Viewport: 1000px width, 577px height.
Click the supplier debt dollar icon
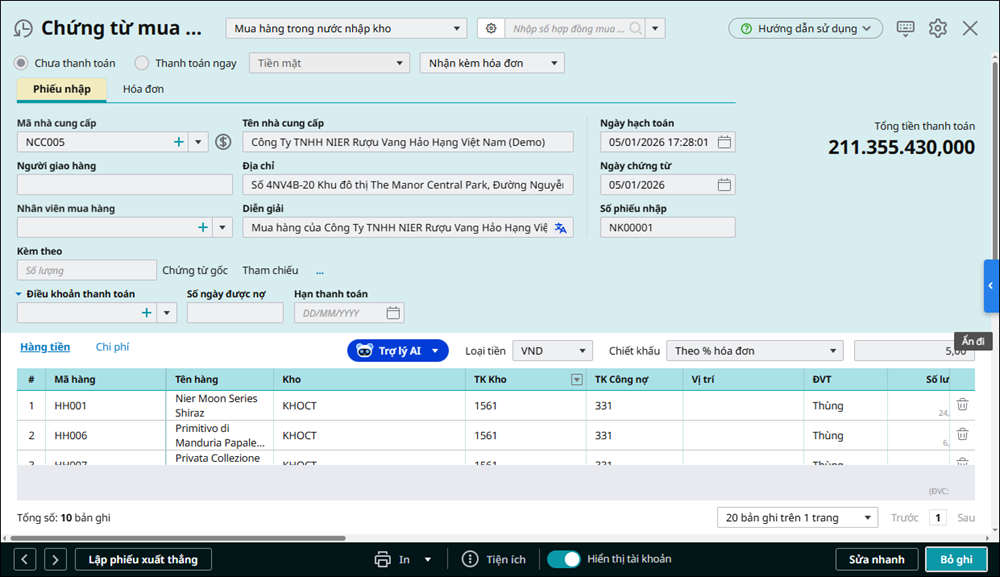pyautogui.click(x=224, y=142)
